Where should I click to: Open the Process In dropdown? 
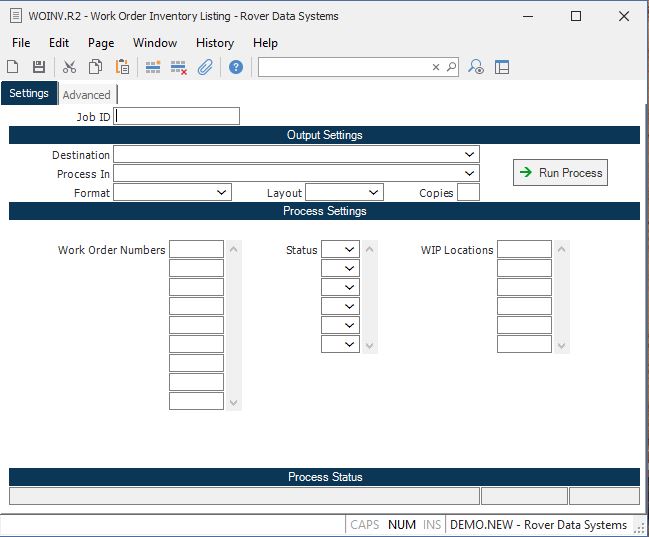(469, 174)
